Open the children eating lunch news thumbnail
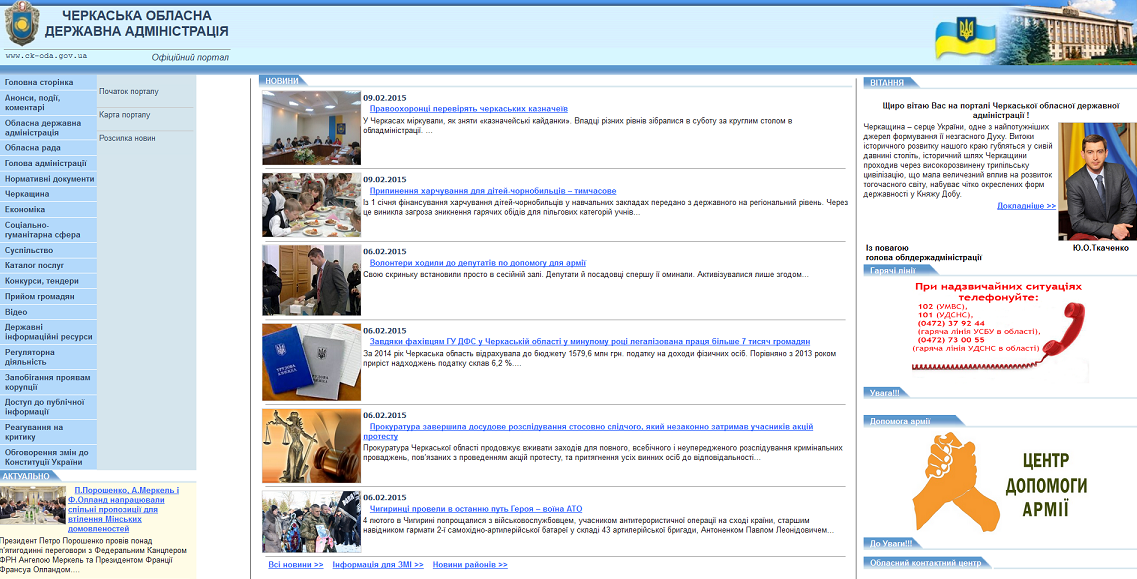 (x=312, y=205)
